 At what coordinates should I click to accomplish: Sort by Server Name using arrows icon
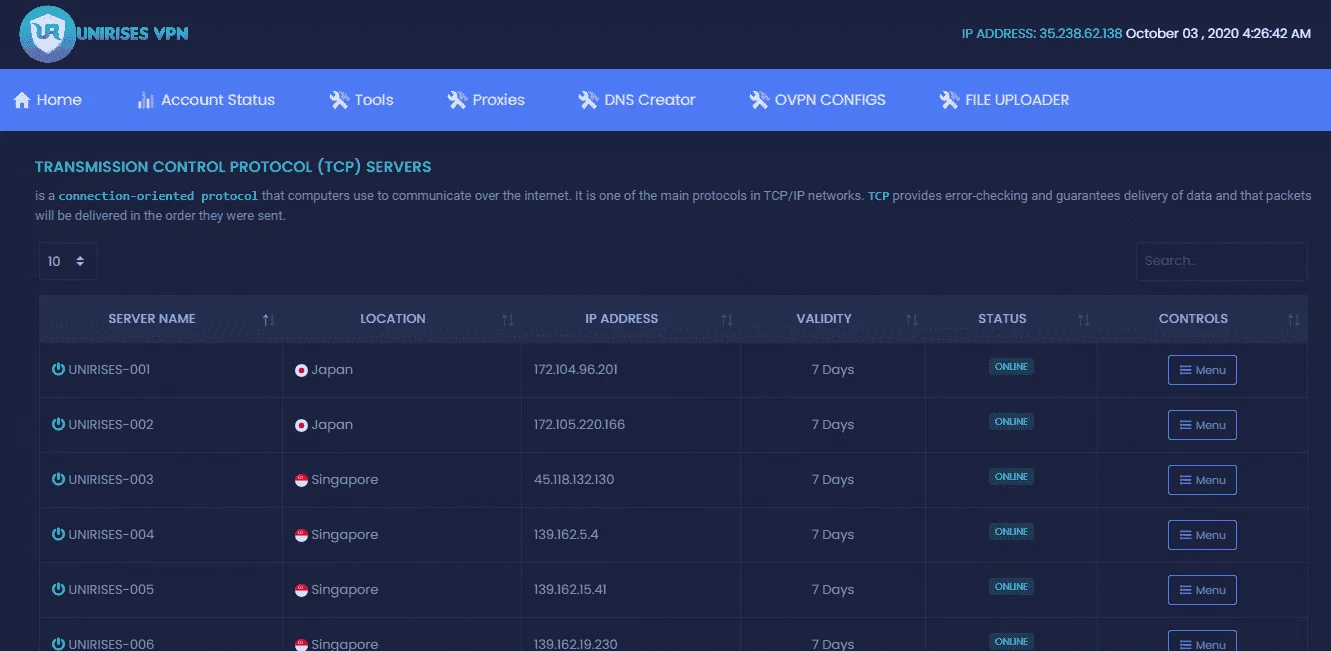pyautogui.click(x=268, y=320)
